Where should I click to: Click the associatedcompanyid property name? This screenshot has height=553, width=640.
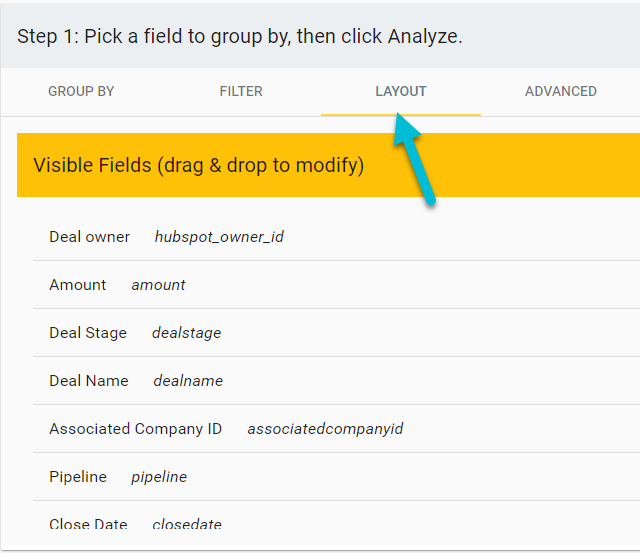(x=325, y=429)
